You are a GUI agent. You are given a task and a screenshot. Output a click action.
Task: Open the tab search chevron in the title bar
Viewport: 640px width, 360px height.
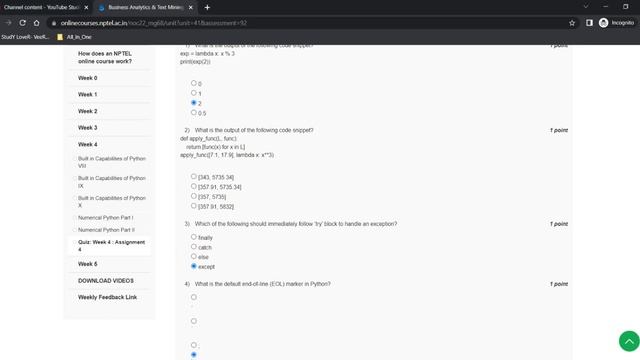[586, 7]
